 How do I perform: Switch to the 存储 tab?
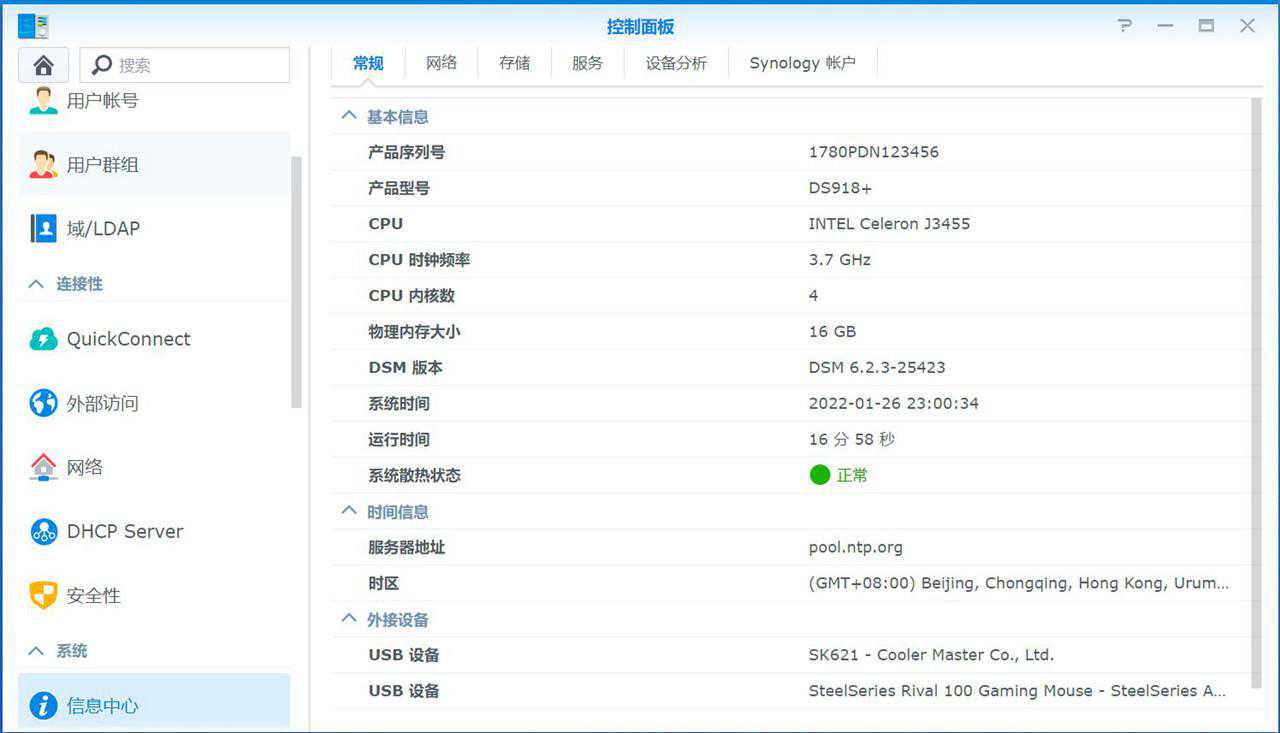[514, 63]
